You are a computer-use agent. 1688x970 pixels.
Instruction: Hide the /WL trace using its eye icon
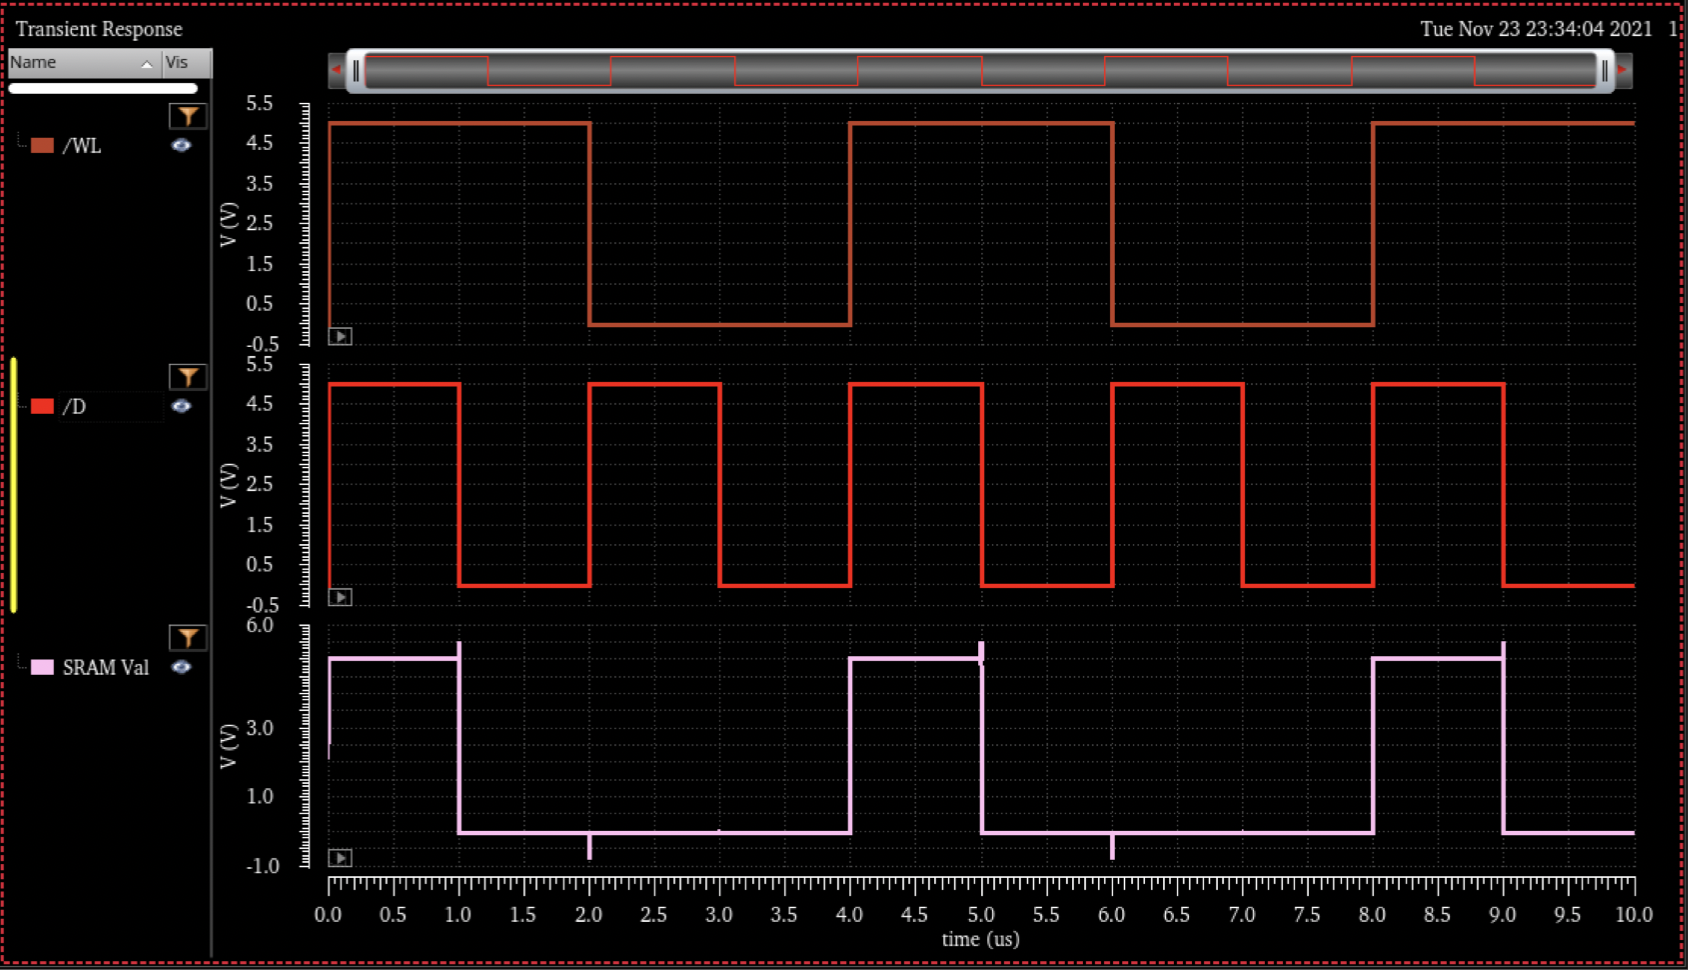click(x=181, y=145)
